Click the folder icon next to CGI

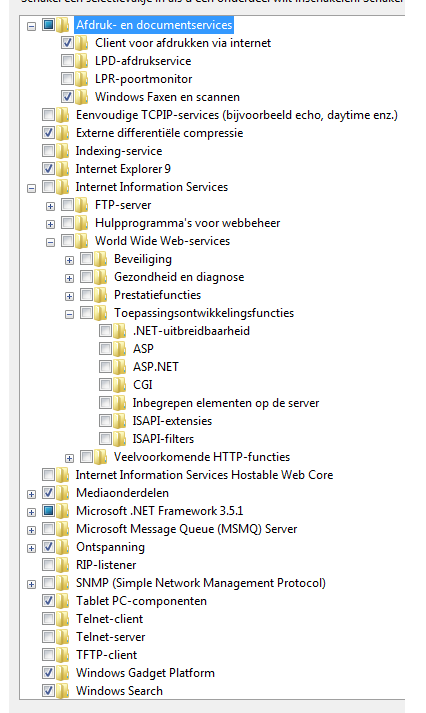click(120, 385)
